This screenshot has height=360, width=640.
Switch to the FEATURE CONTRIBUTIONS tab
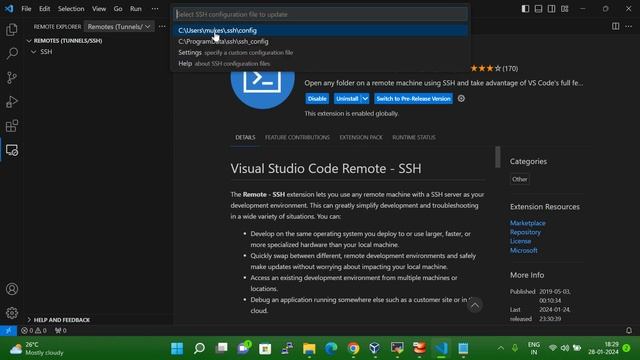297,138
